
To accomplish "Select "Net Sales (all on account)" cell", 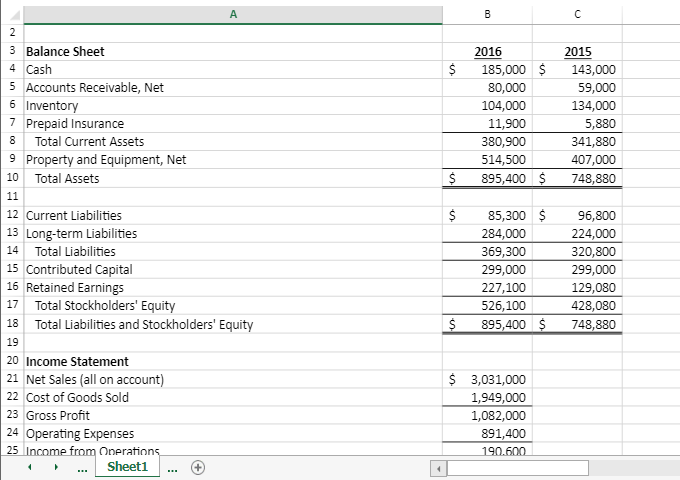I will [233, 379].
